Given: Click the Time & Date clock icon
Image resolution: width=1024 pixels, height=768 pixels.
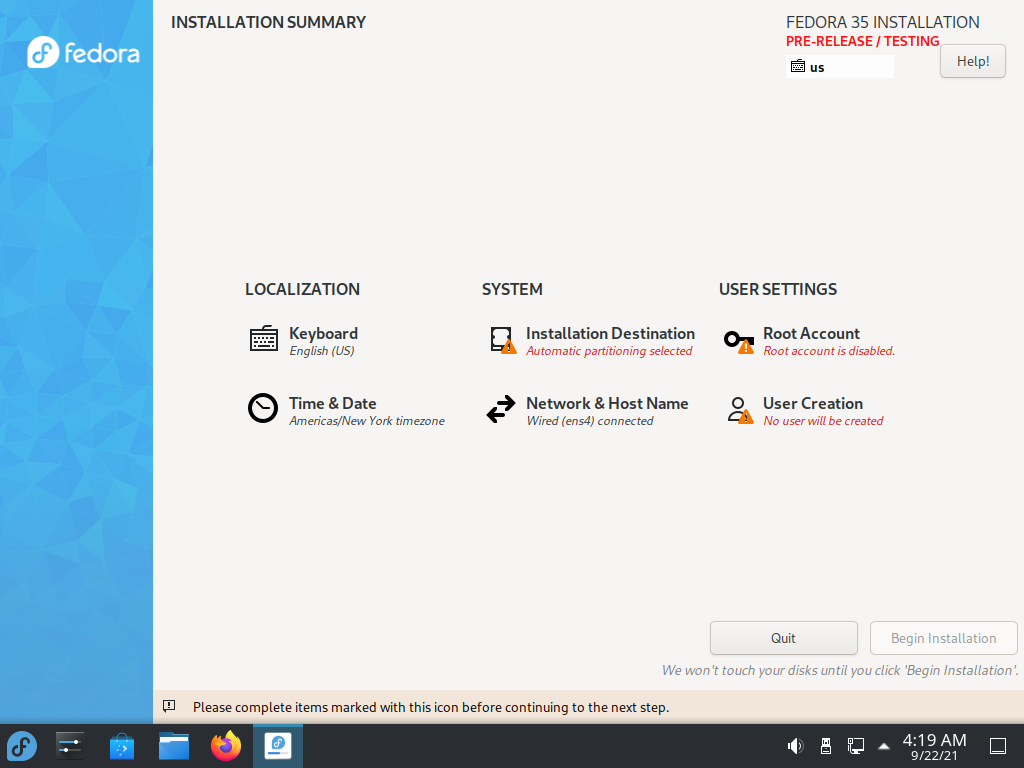Looking at the screenshot, I should pos(263,409).
